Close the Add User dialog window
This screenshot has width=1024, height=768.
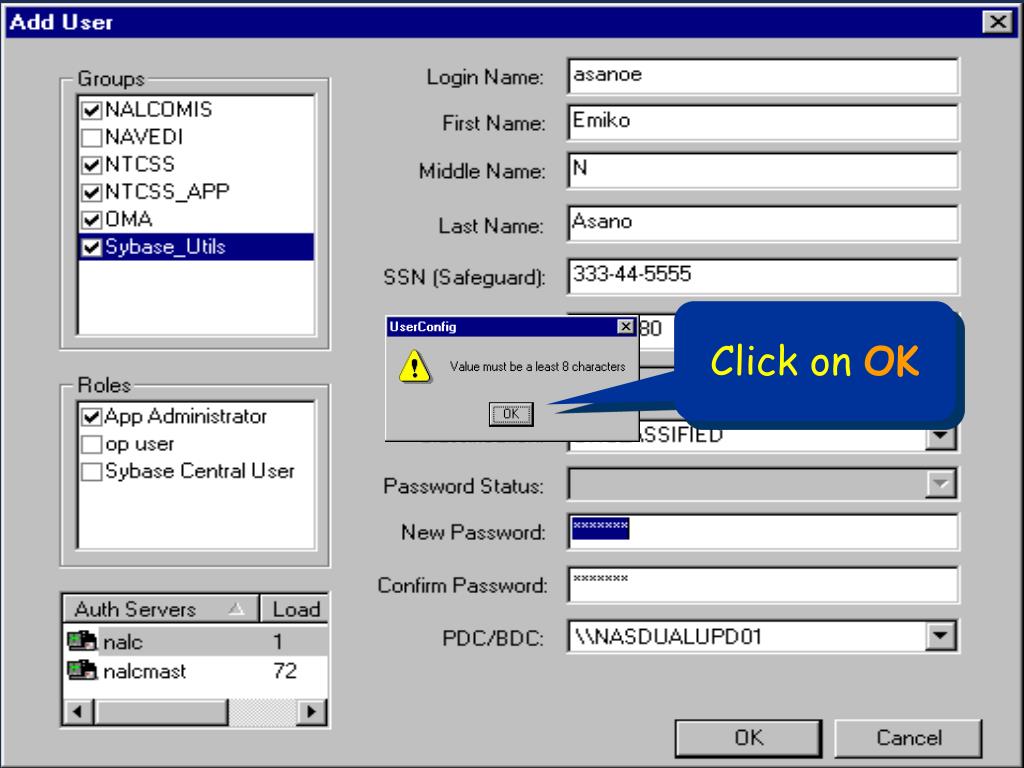pos(995,22)
